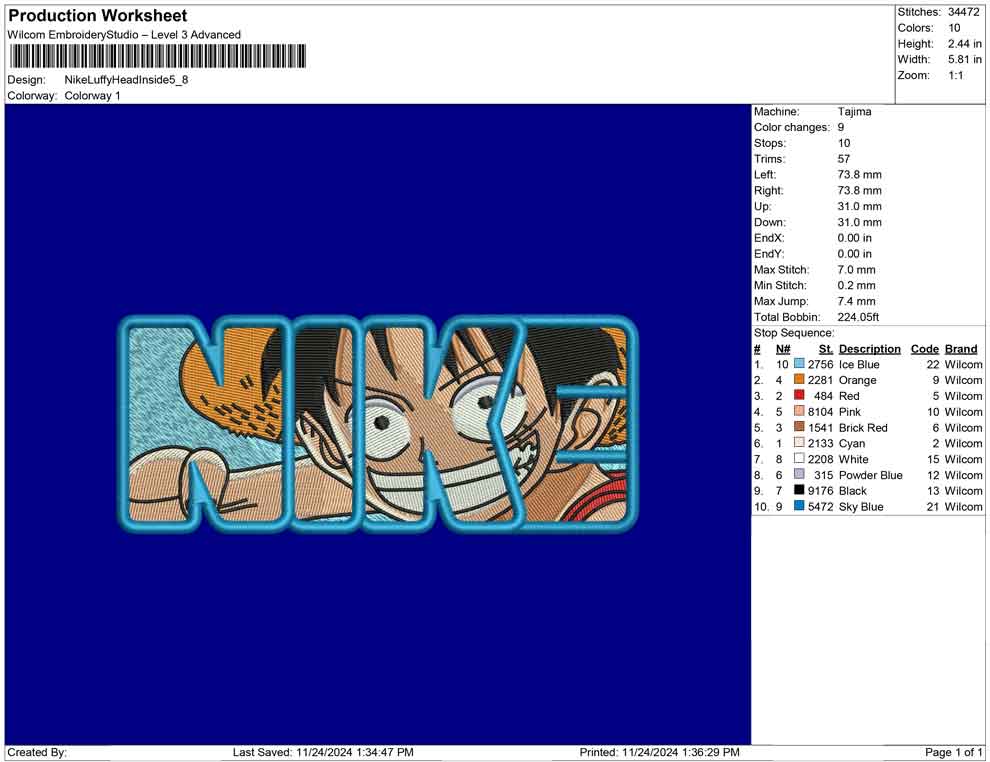Click the Stop Sequence label

pyautogui.click(x=794, y=332)
